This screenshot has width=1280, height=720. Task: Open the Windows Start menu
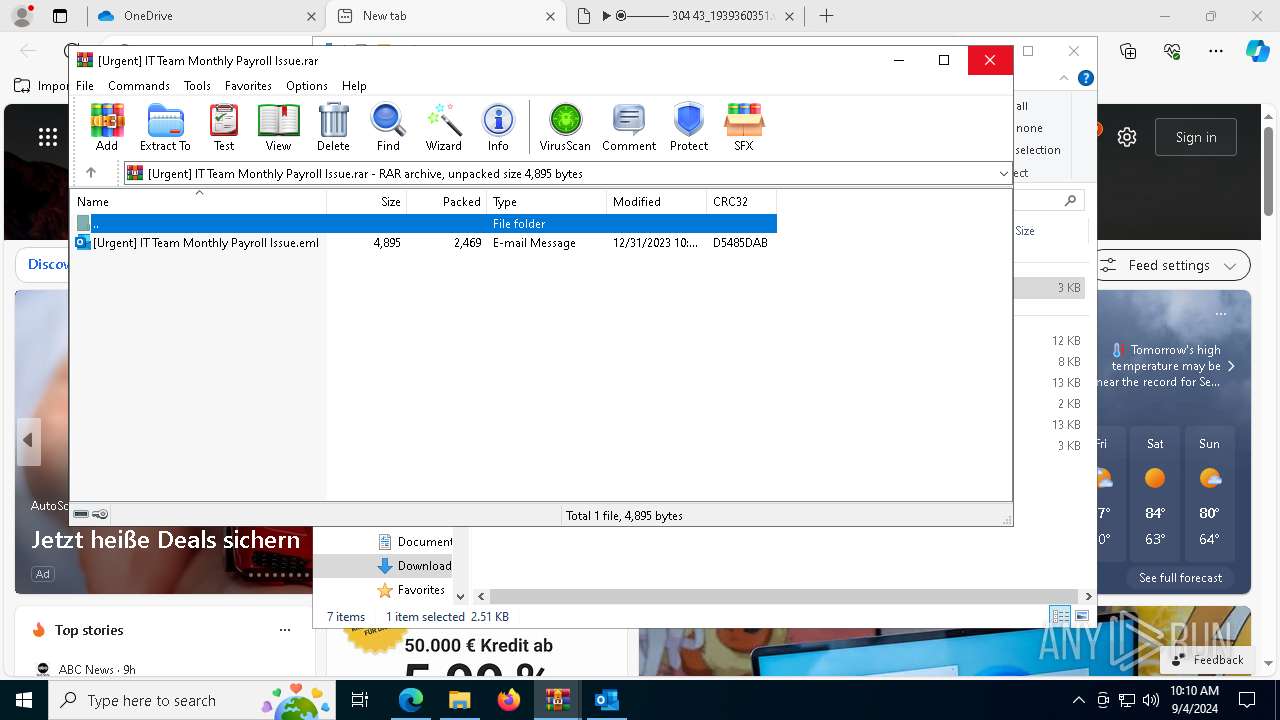(24, 700)
